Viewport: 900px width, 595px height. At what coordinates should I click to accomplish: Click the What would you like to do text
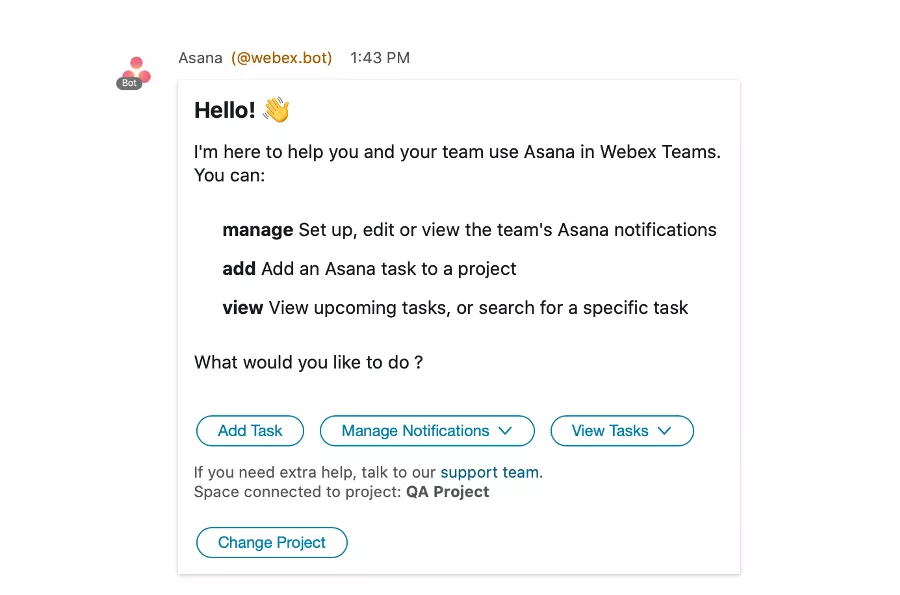click(x=308, y=362)
